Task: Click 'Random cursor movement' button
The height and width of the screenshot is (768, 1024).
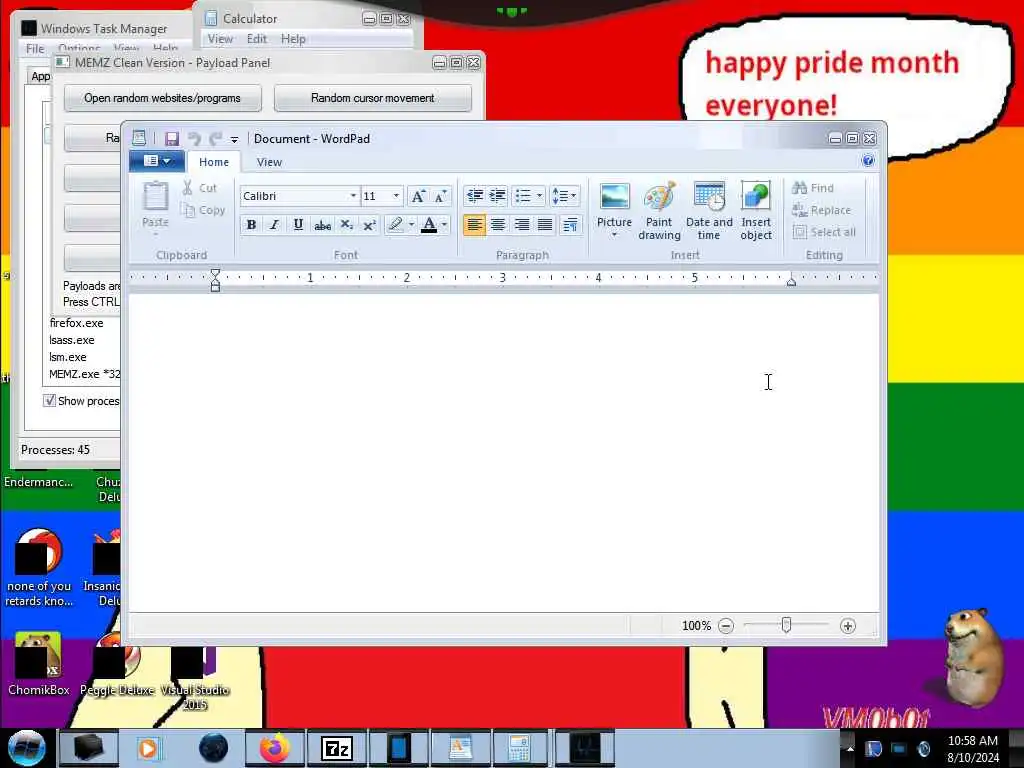Action: coord(373,98)
